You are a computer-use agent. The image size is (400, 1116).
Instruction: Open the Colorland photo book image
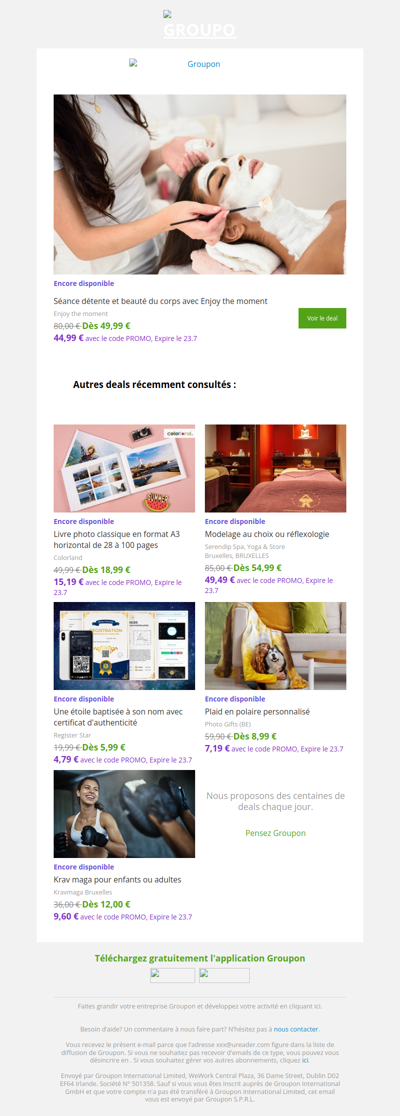124,468
